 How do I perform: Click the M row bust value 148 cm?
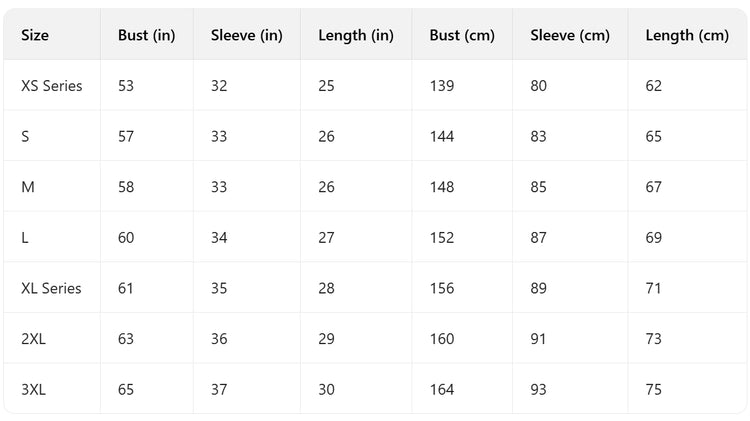click(442, 187)
